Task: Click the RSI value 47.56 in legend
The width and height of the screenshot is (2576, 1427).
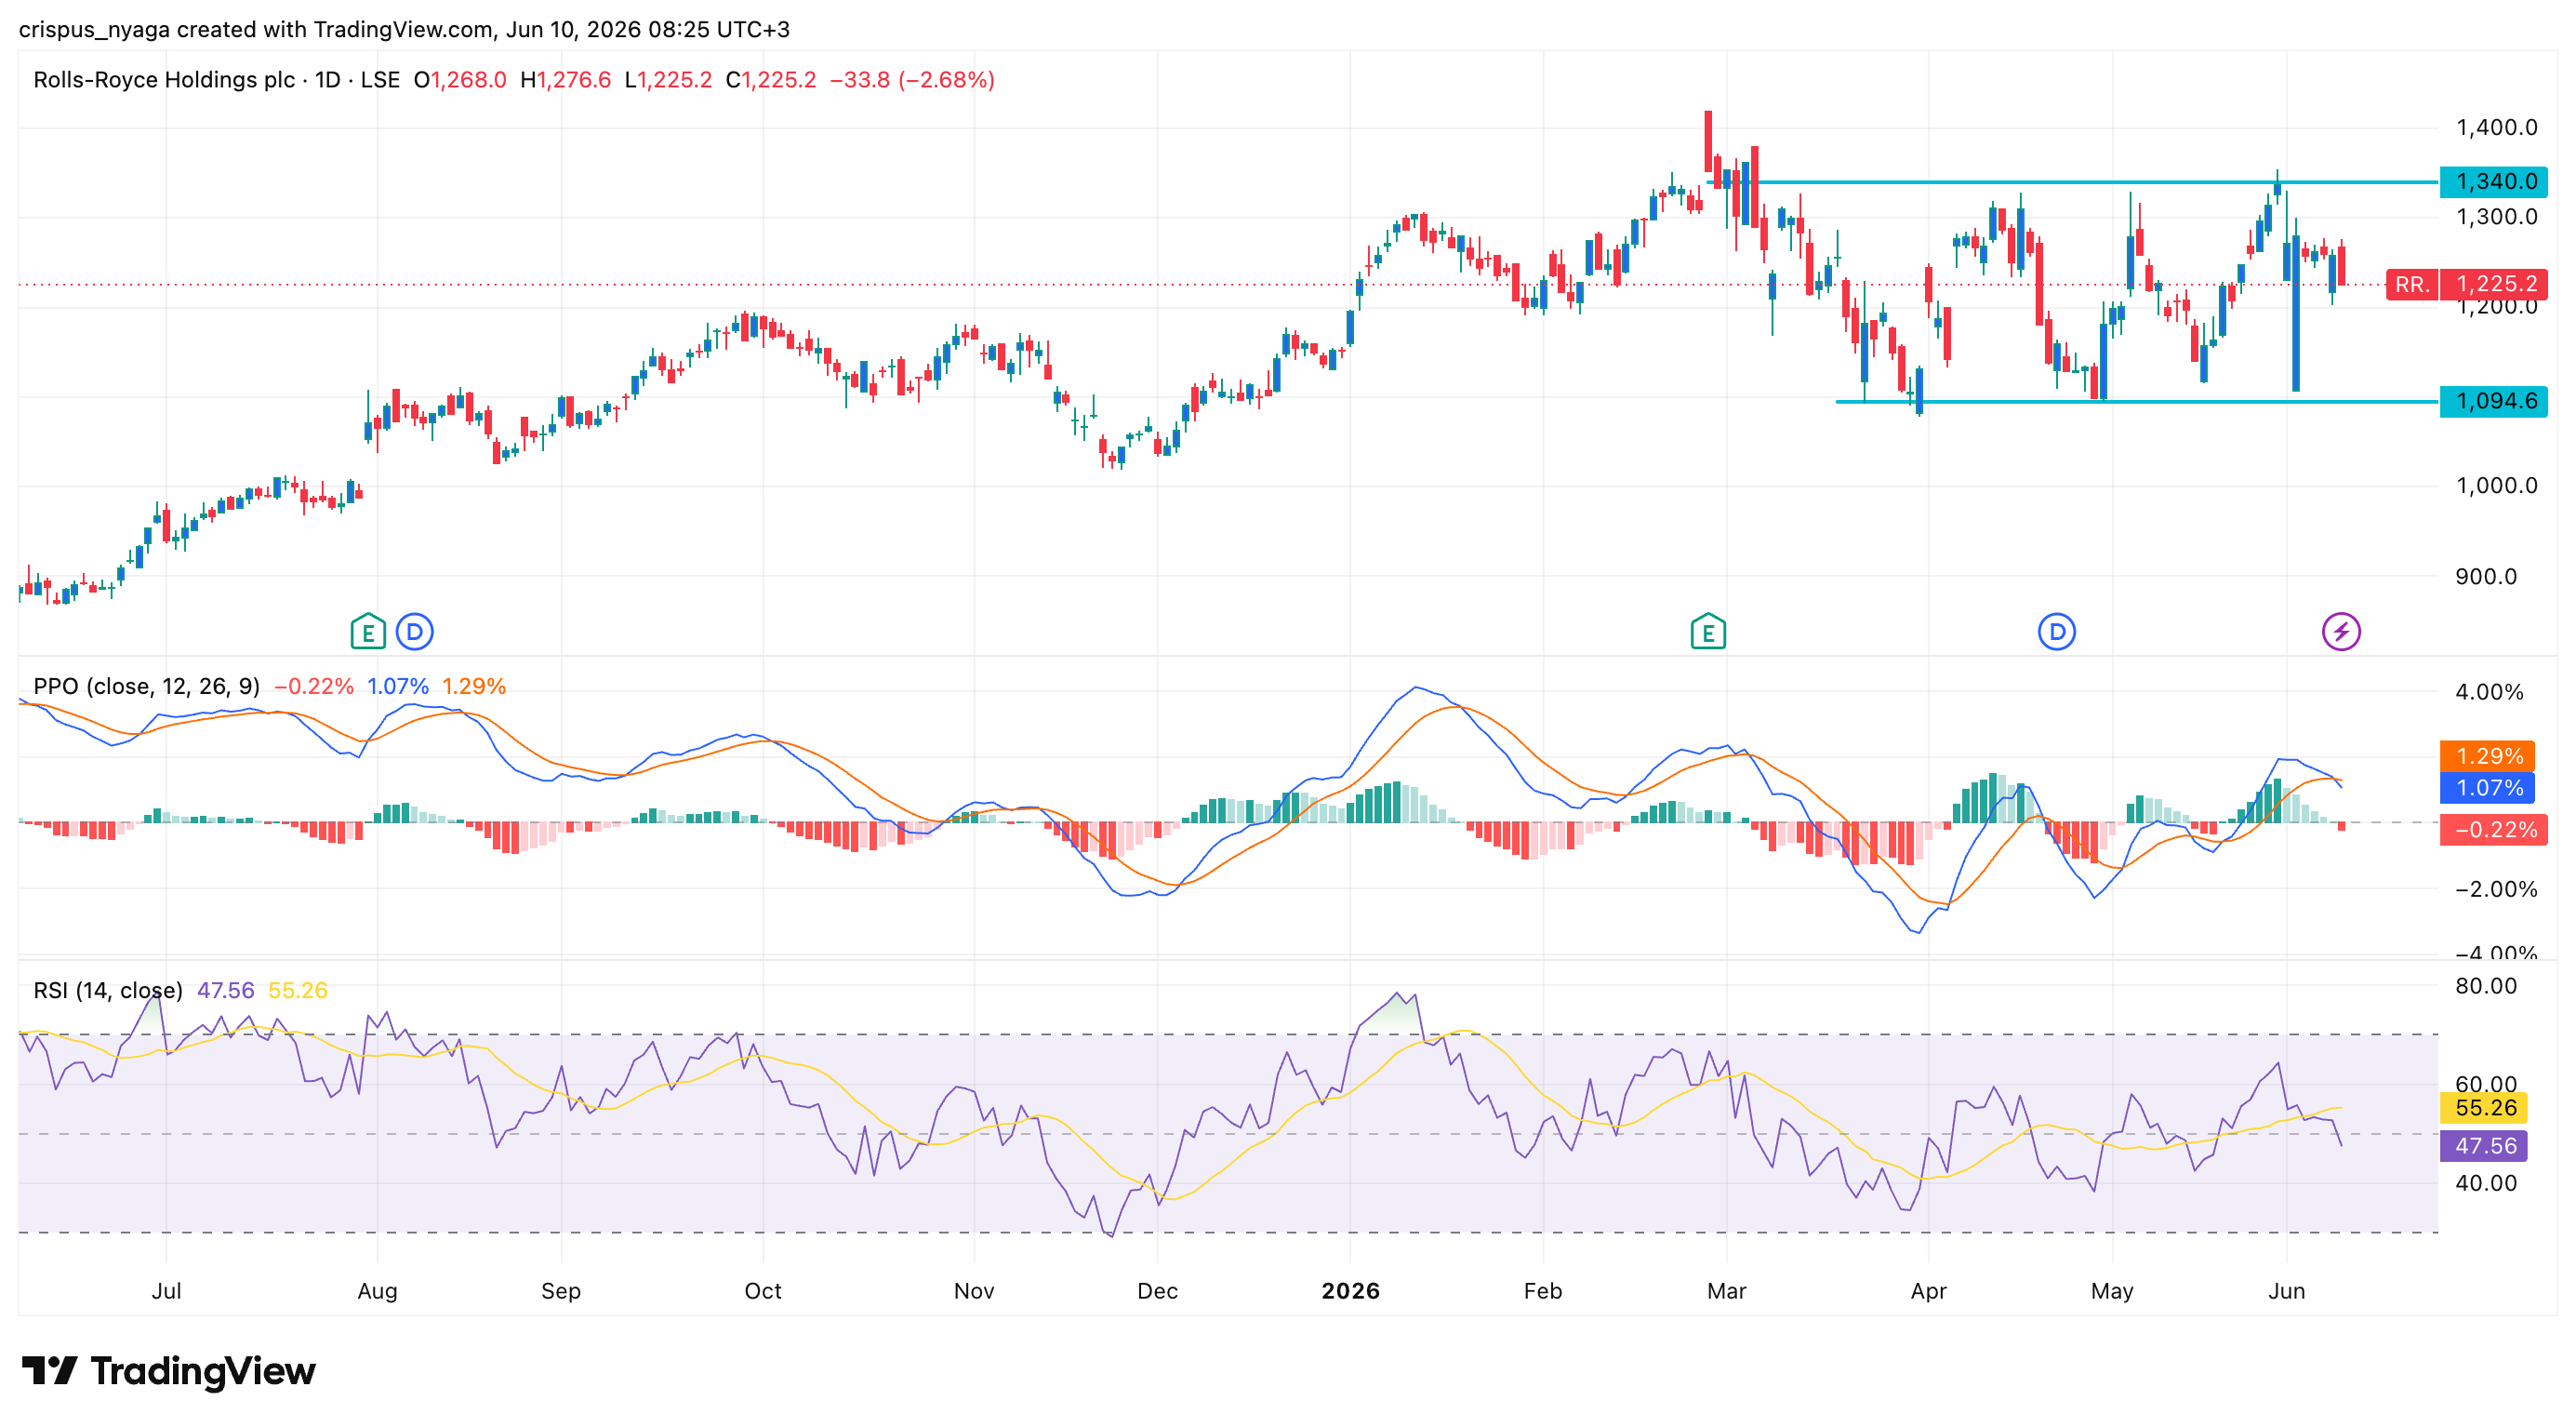Action: pyautogui.click(x=225, y=990)
